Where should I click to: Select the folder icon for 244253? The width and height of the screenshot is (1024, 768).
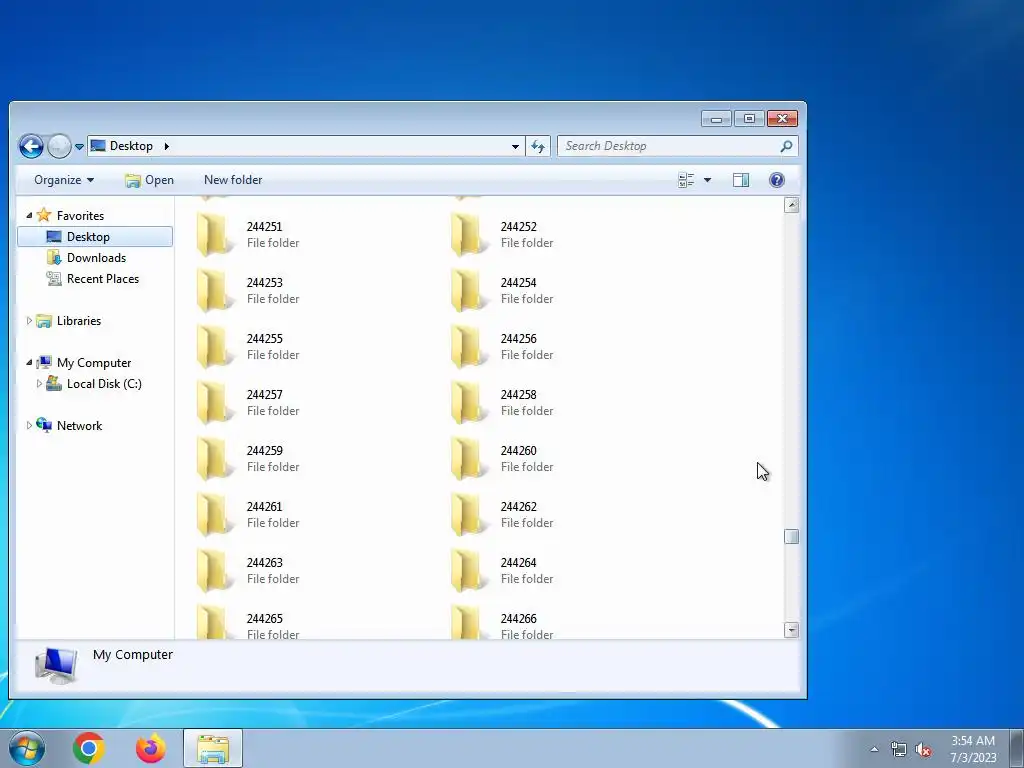click(x=215, y=291)
